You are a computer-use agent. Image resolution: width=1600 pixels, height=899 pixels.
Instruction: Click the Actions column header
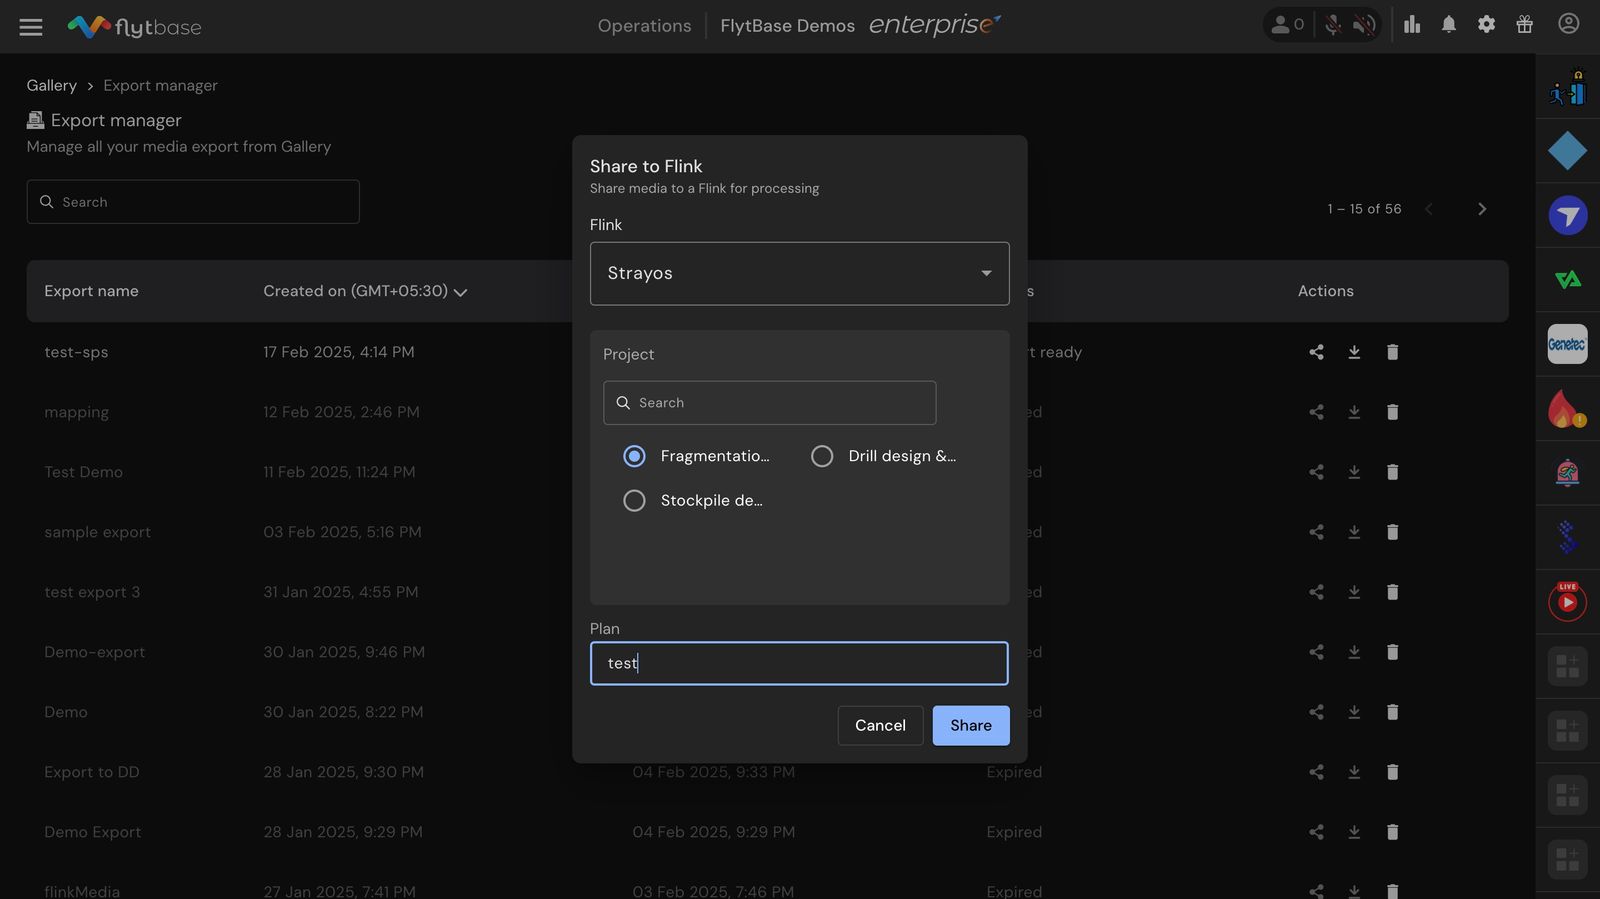[x=1325, y=291]
